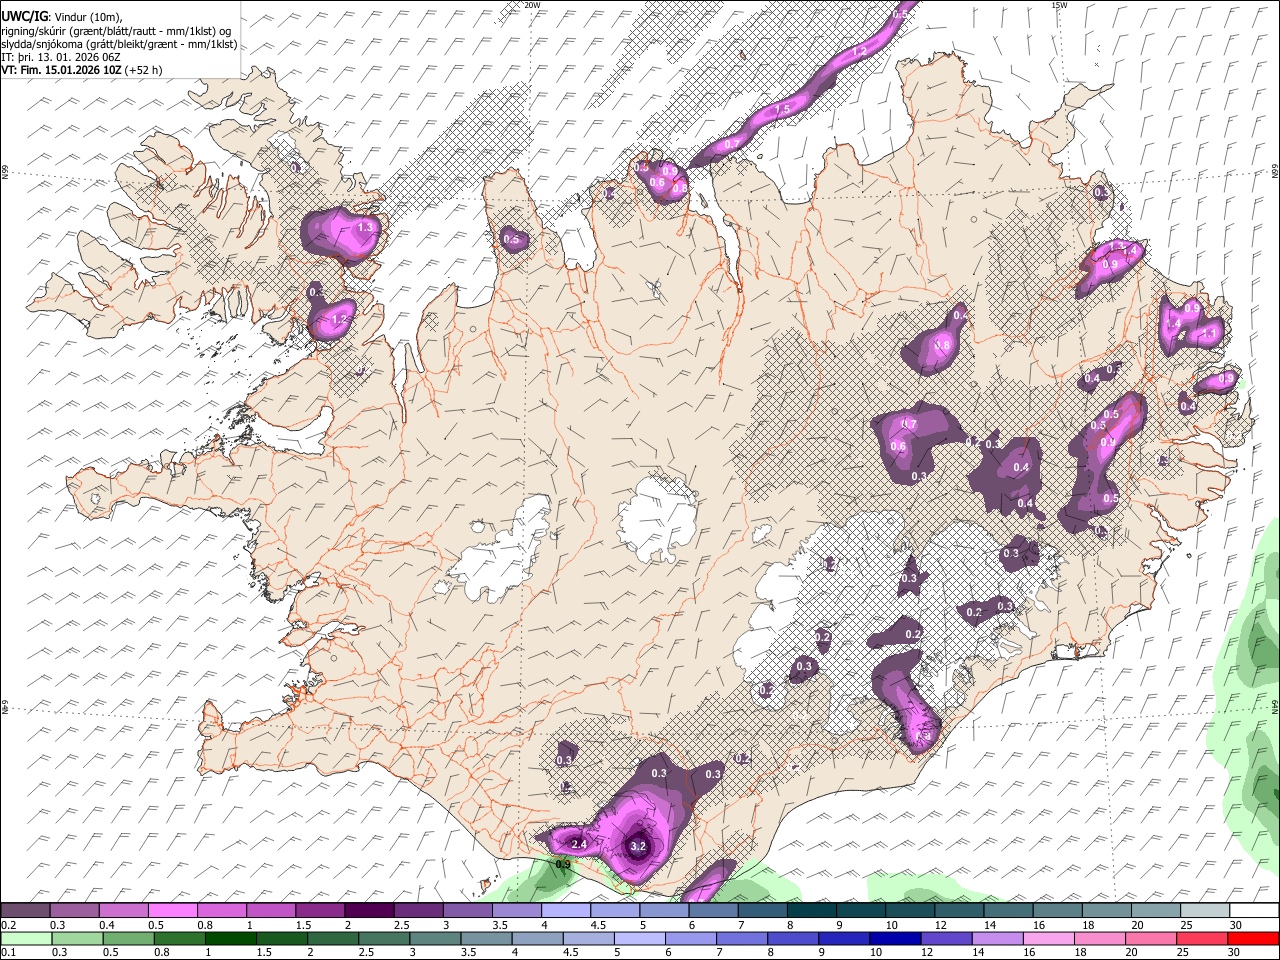The width and height of the screenshot is (1280, 960).
Task: Click the 1.1 value label in the east
Action: [1210, 333]
